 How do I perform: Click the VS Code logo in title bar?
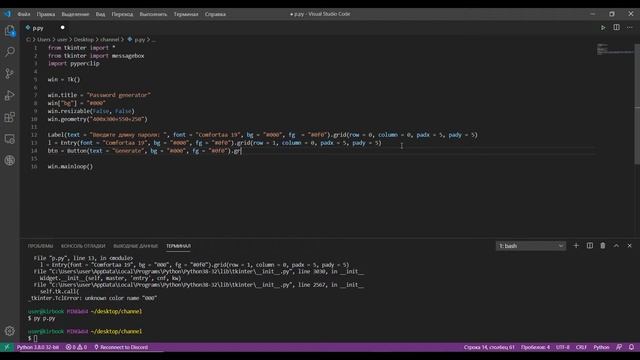coord(7,14)
